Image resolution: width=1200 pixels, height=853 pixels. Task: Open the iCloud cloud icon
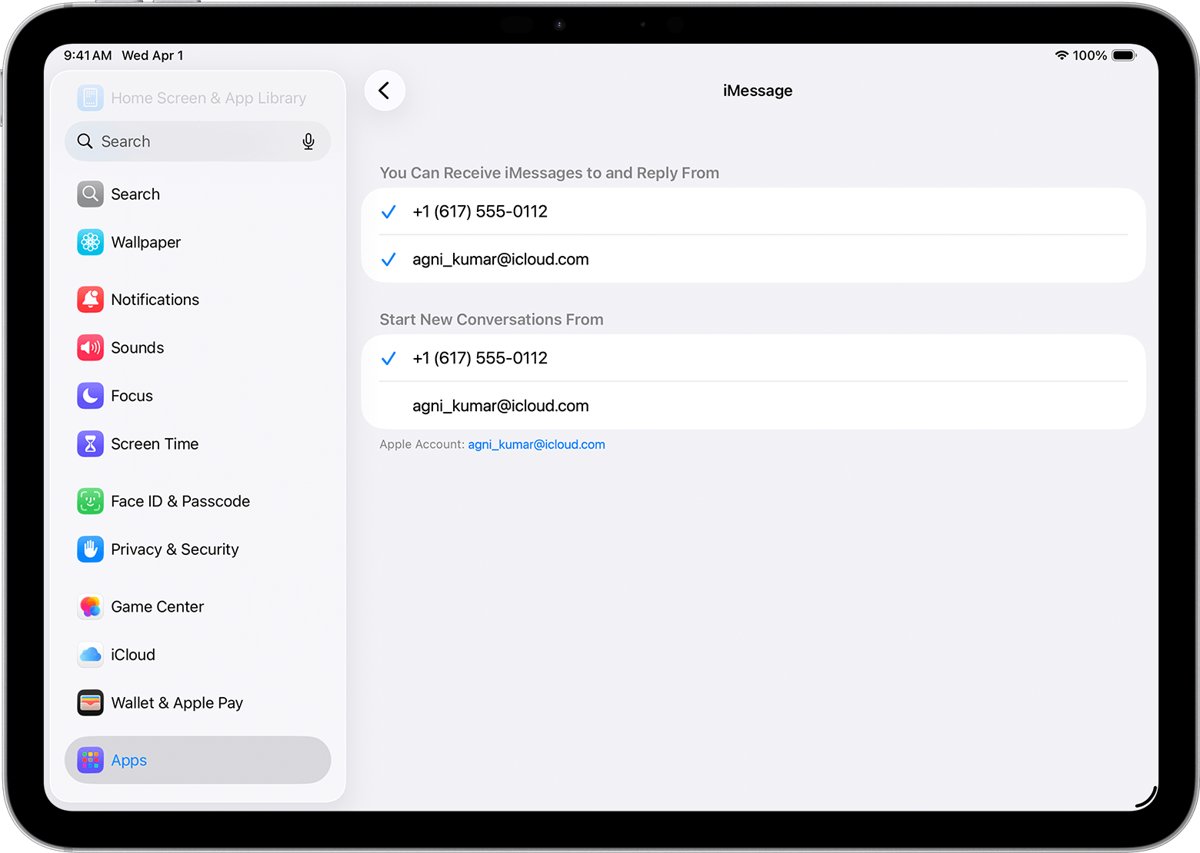[91, 655]
